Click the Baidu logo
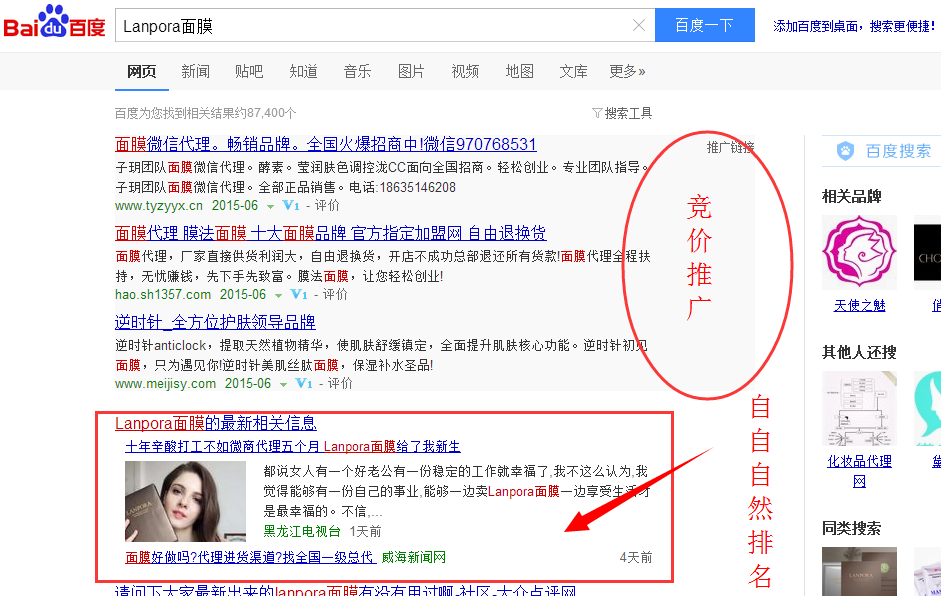This screenshot has height=596, width=941. [54, 24]
